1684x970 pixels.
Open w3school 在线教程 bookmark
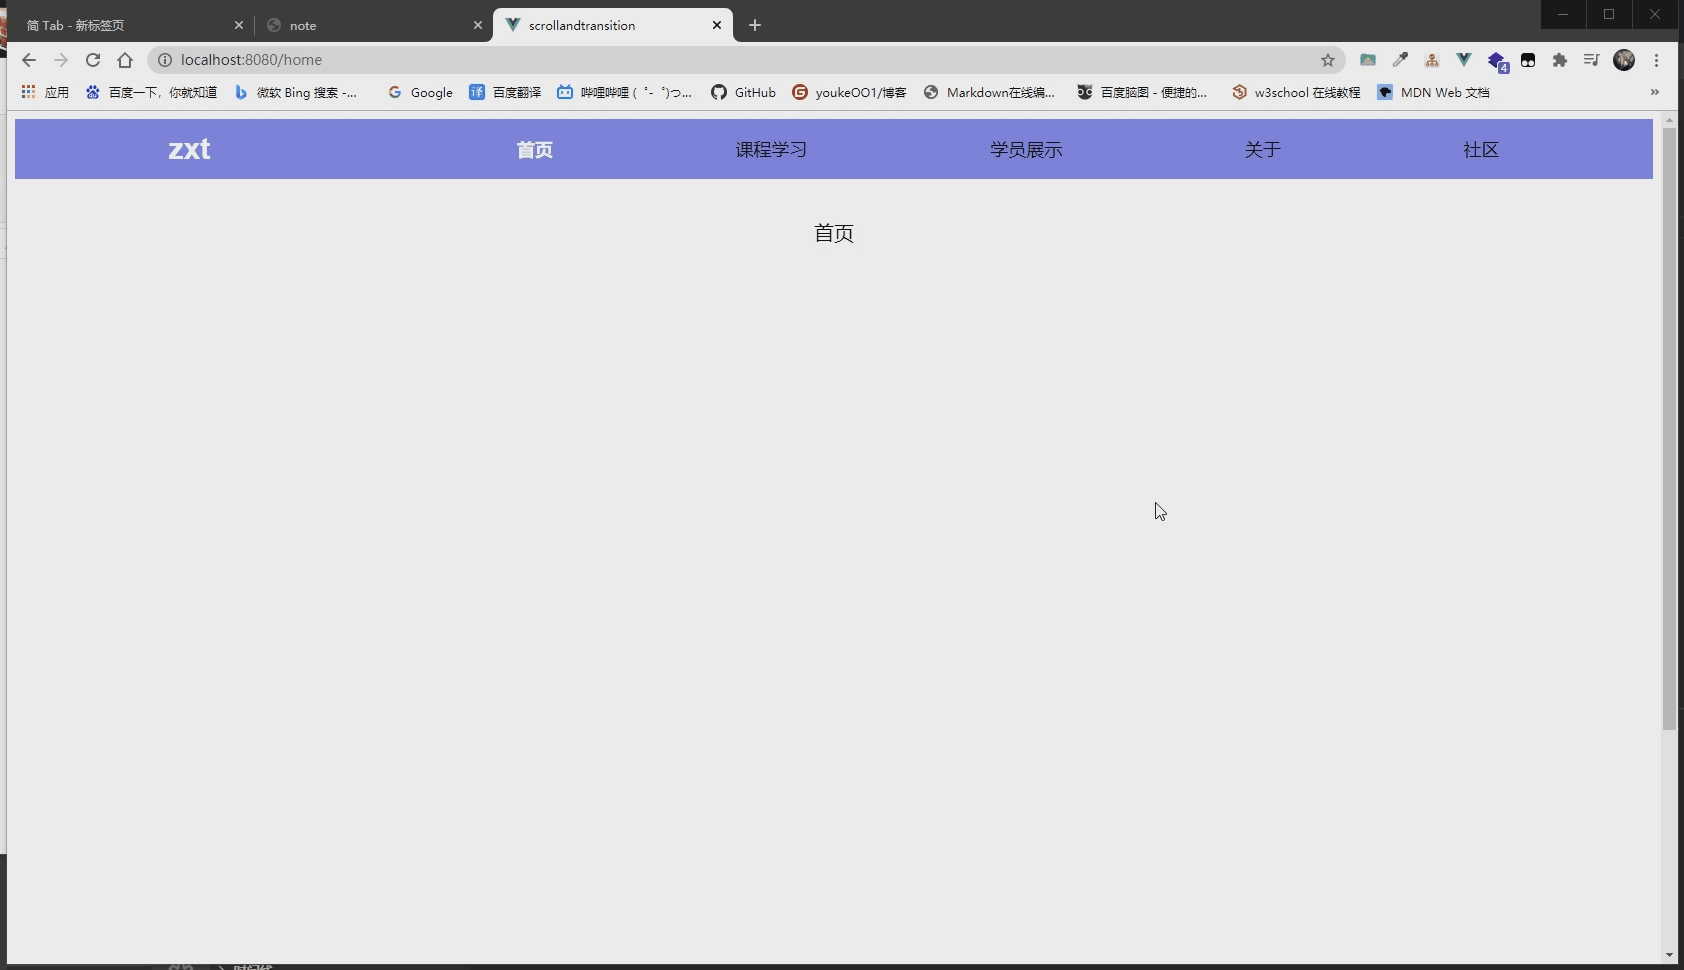pyautogui.click(x=1296, y=92)
